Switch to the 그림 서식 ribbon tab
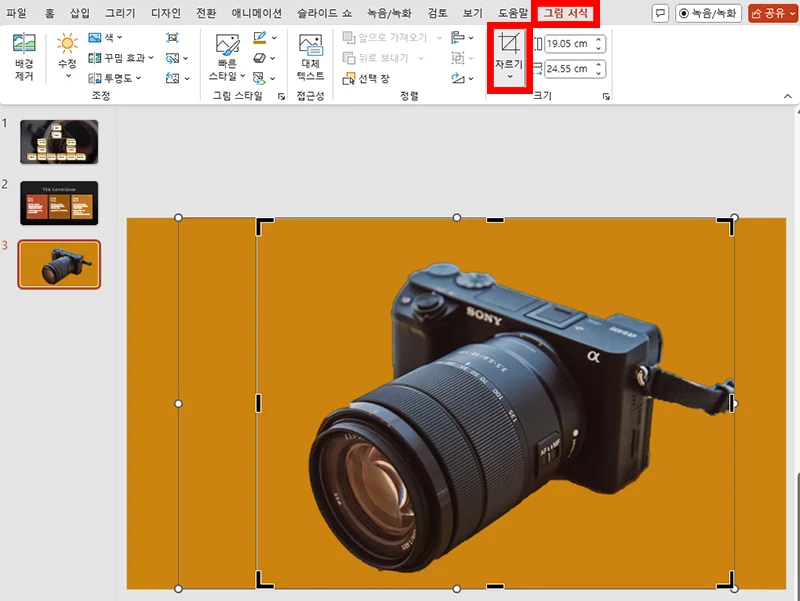Viewport: 800px width, 601px height. pos(565,11)
